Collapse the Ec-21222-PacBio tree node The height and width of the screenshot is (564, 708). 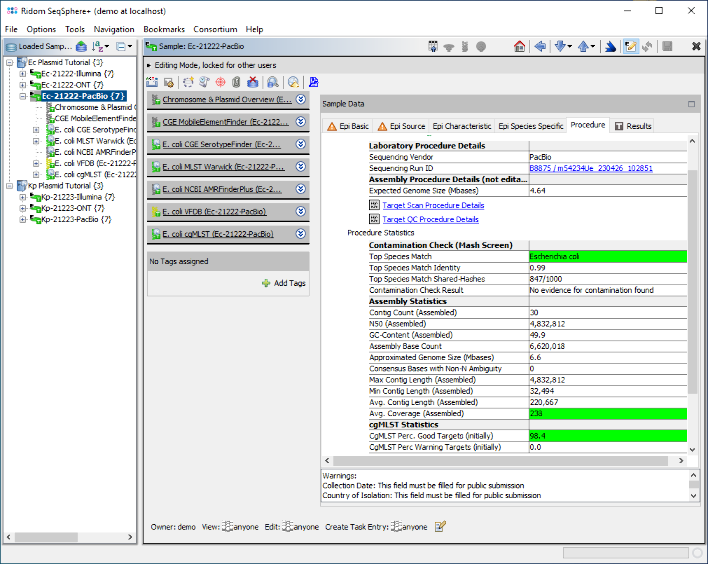click(22, 96)
